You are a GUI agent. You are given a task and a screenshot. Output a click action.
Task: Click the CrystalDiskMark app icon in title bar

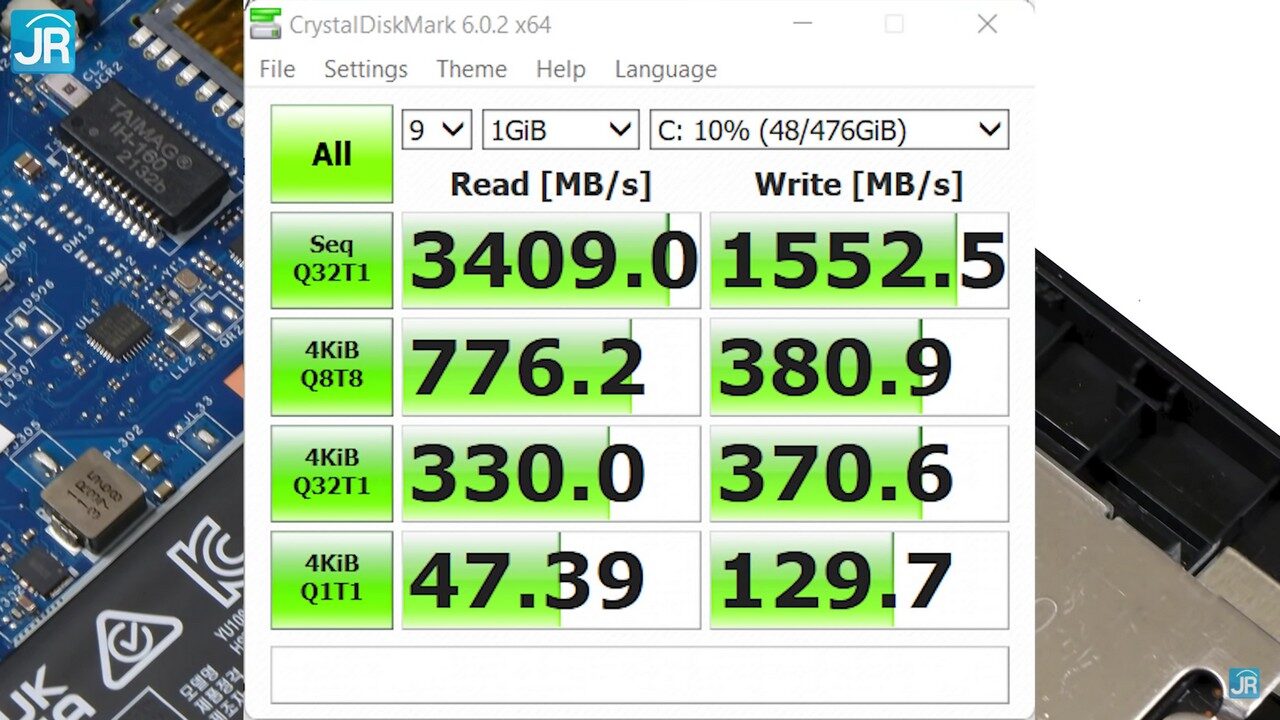click(265, 25)
